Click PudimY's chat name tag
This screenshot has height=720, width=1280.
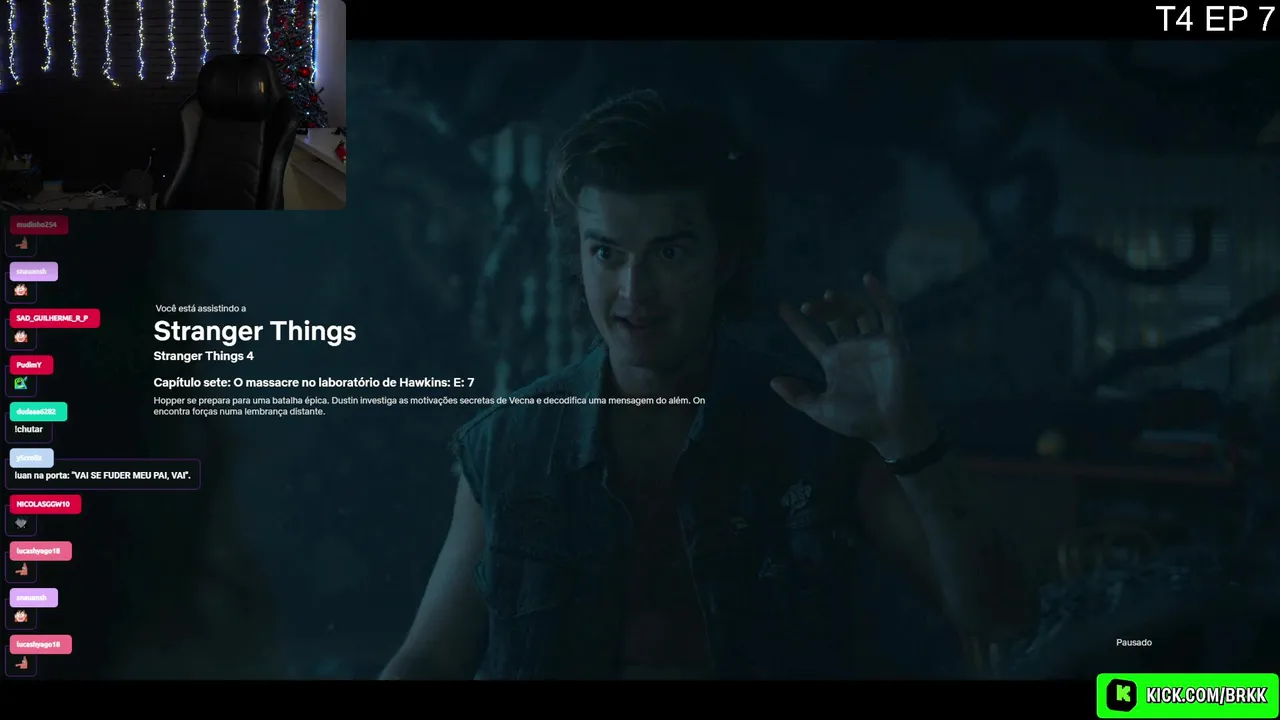(x=32, y=365)
